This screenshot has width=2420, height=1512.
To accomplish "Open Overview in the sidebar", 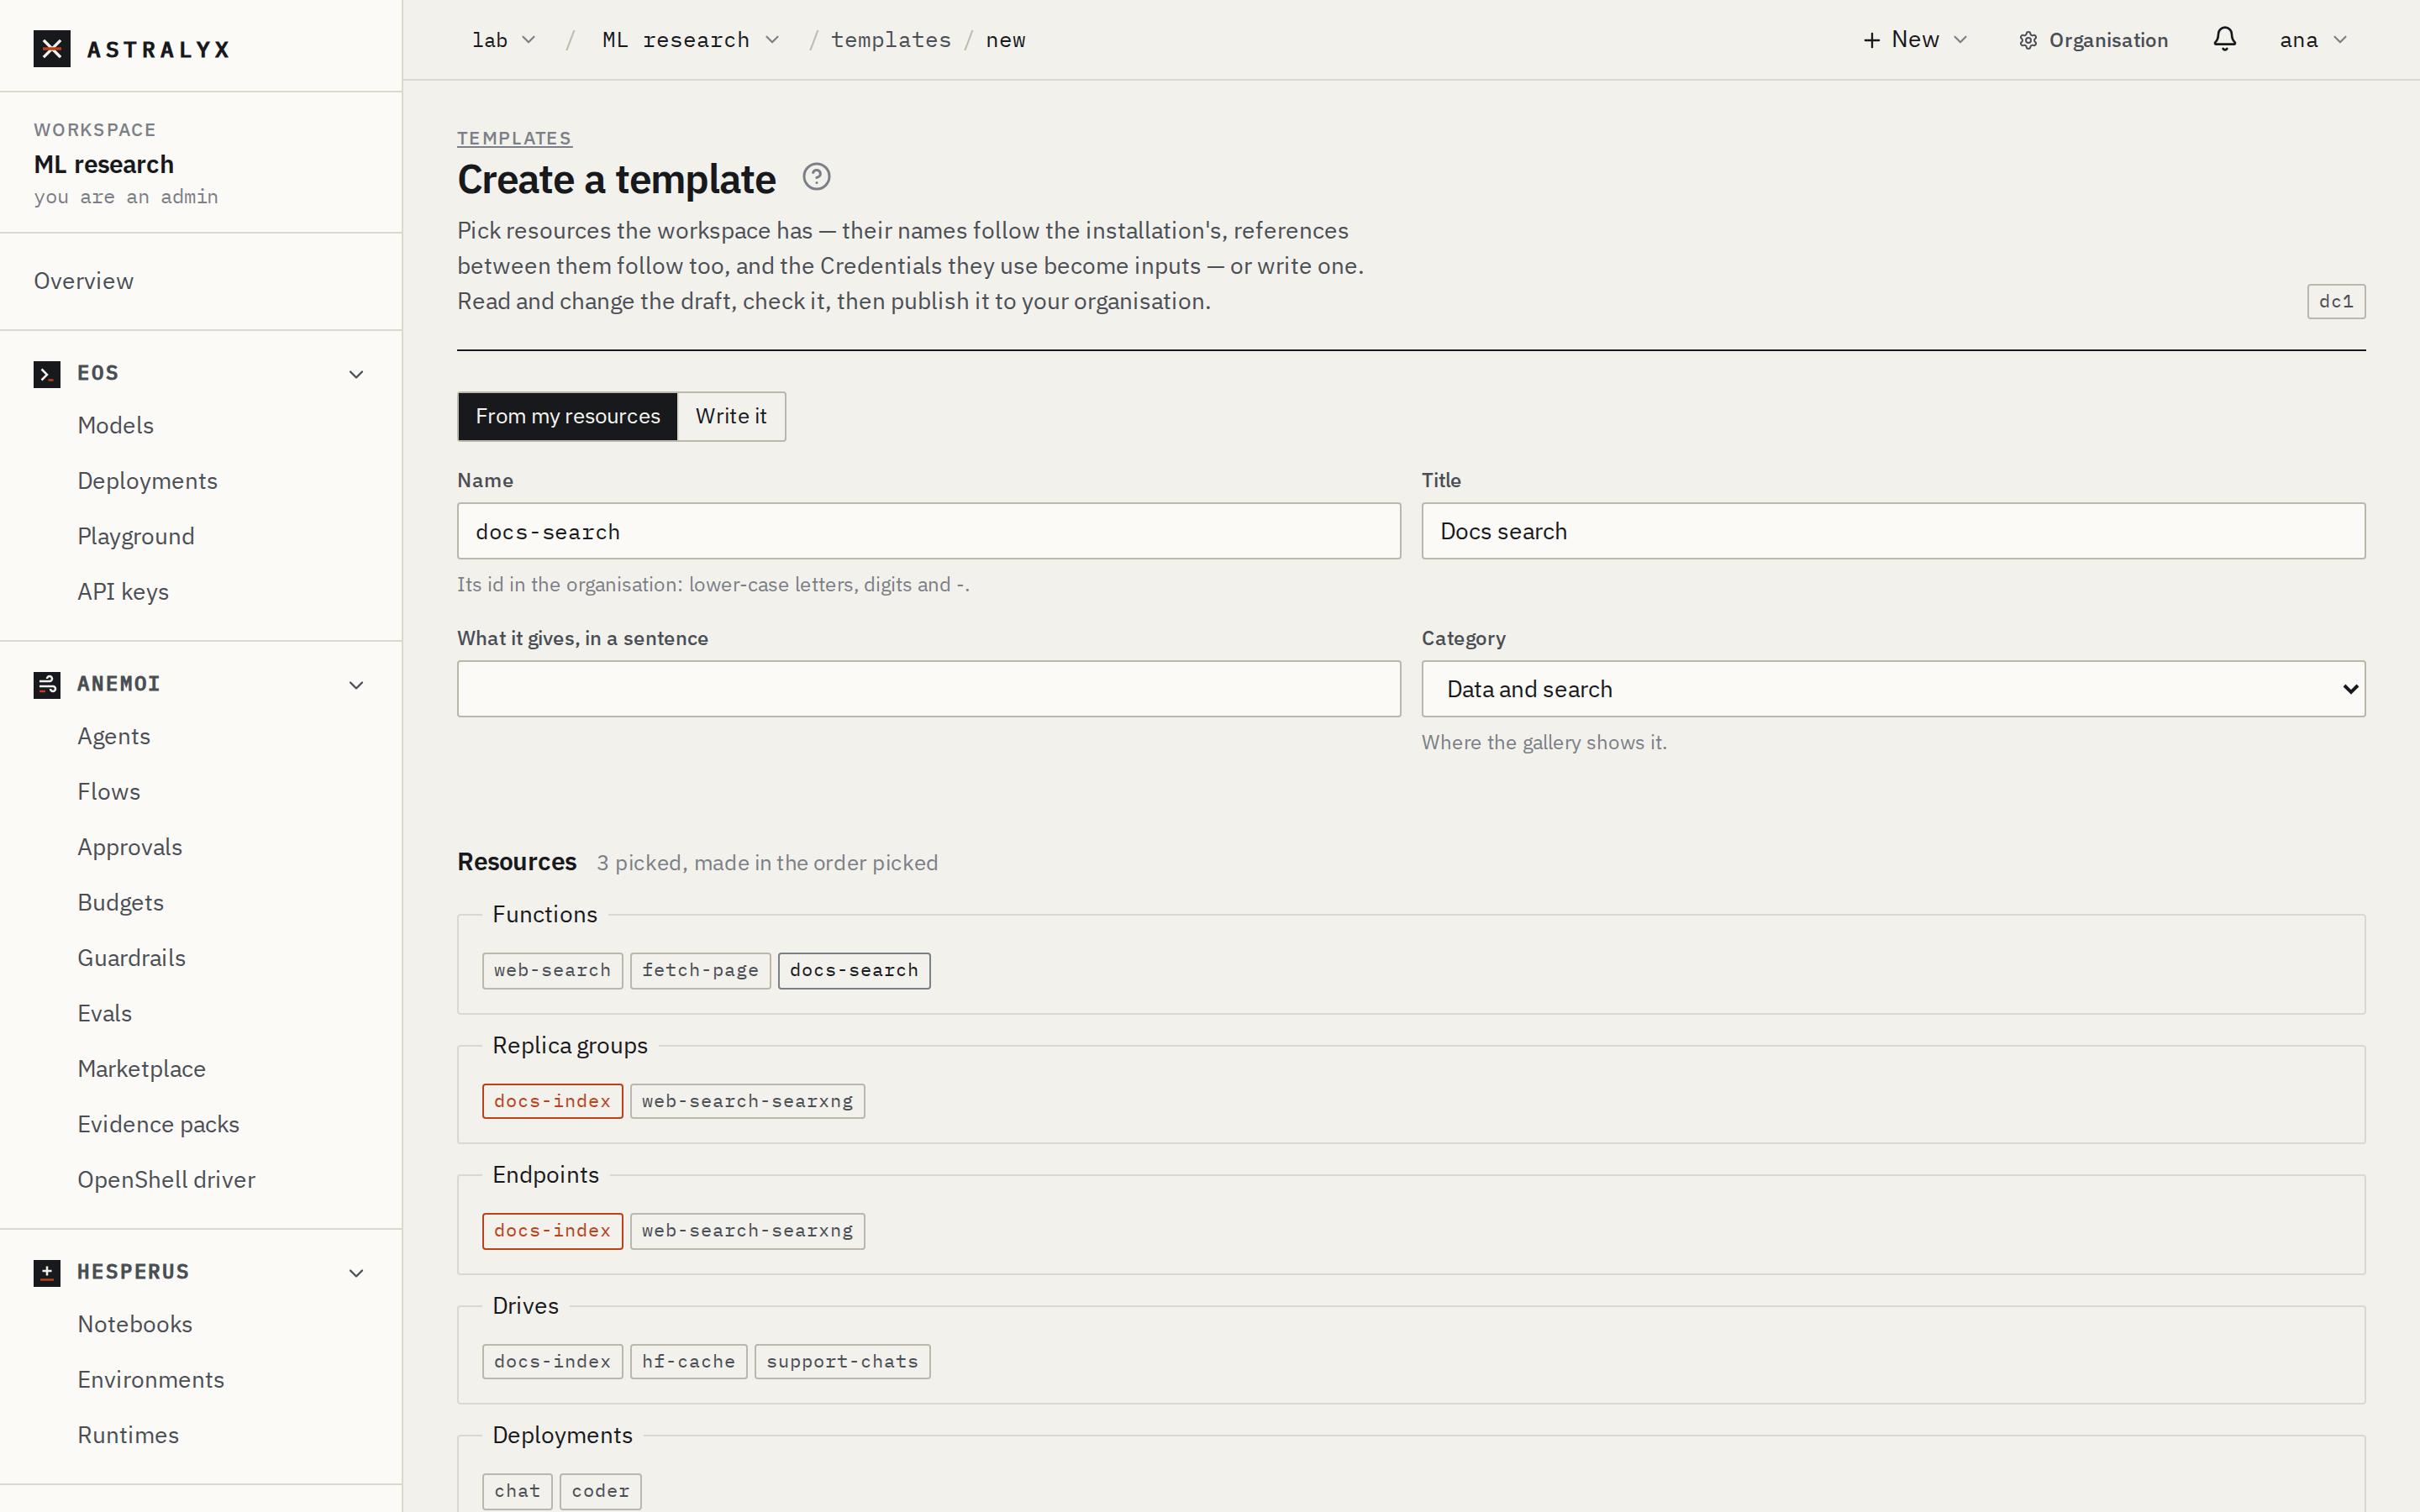I will (x=84, y=281).
